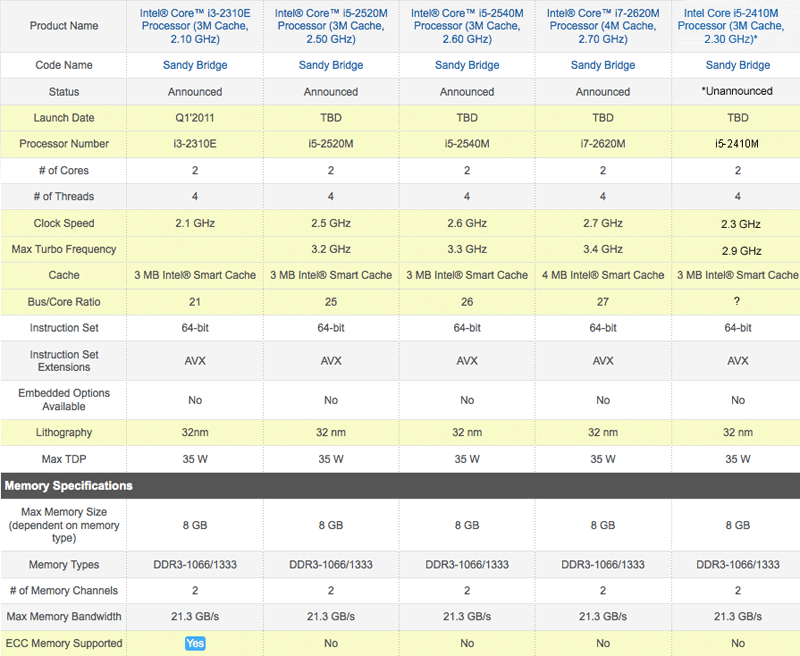Screen dimensions: 800x656
Task: Click the Bus/Core Ratio row label
Action: (64, 302)
